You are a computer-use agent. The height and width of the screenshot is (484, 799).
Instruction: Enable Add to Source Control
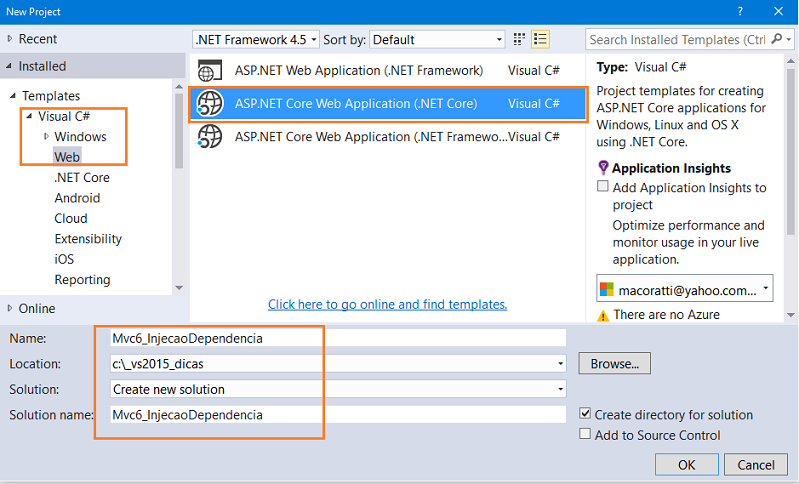click(x=585, y=434)
